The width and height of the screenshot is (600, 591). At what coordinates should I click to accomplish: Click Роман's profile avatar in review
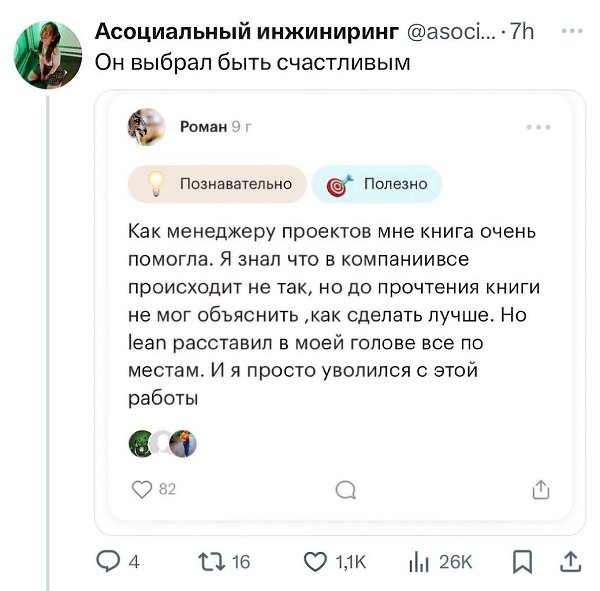(148, 127)
